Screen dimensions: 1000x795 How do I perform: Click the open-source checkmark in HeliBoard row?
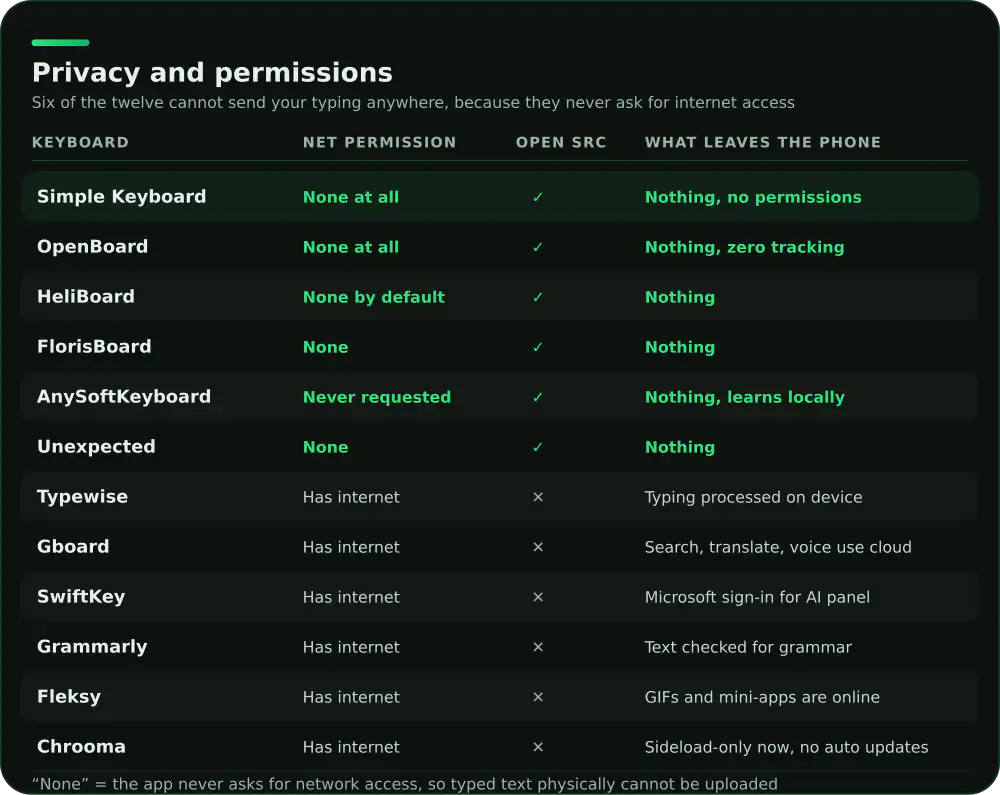pyautogui.click(x=538, y=297)
